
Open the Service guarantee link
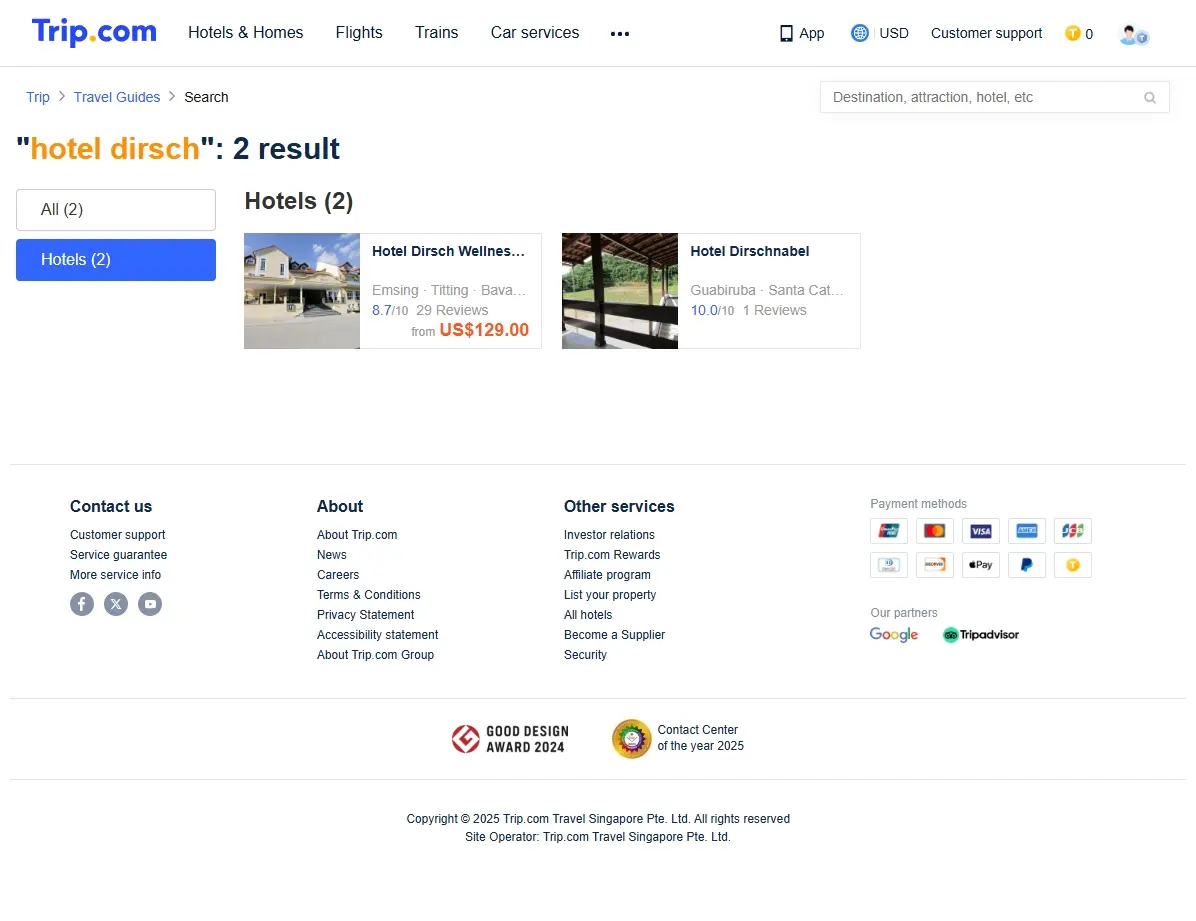(x=118, y=555)
